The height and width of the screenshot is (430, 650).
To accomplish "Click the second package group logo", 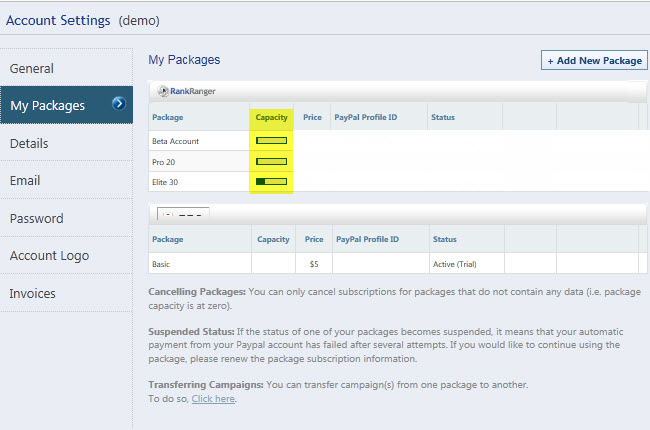I will [184, 214].
